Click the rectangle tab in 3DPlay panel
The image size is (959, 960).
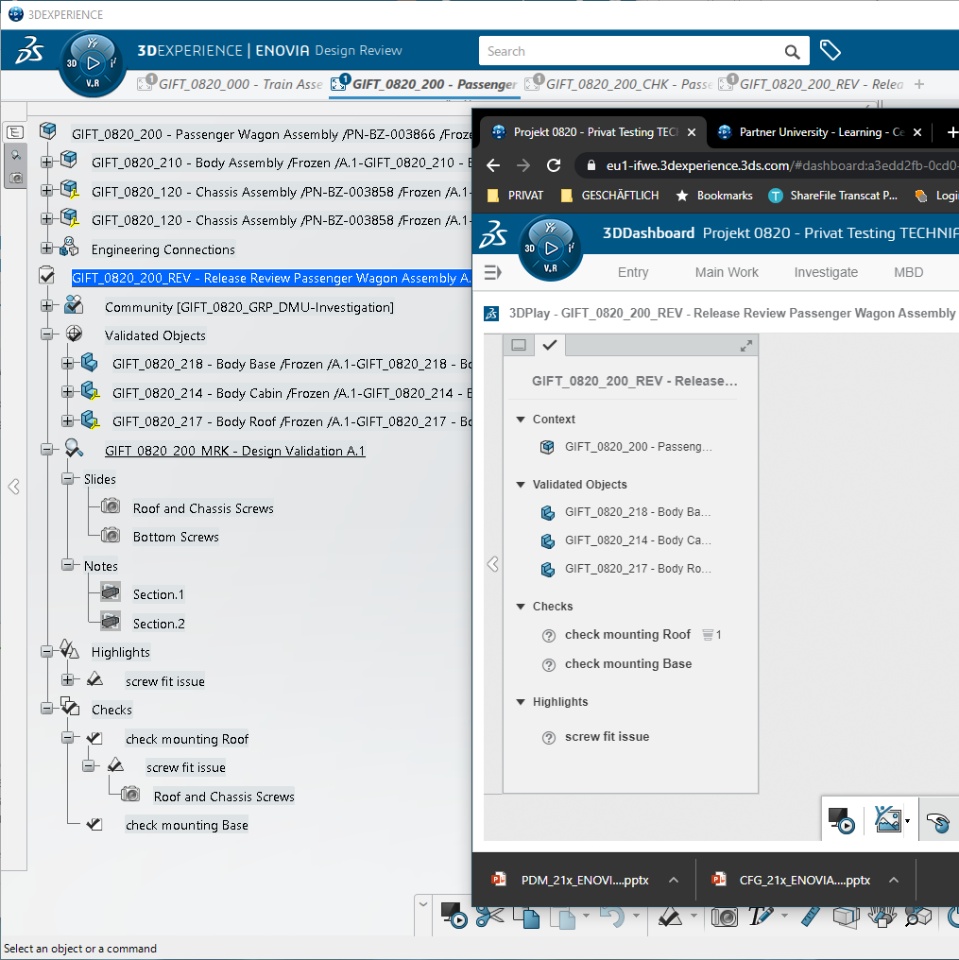coord(519,345)
